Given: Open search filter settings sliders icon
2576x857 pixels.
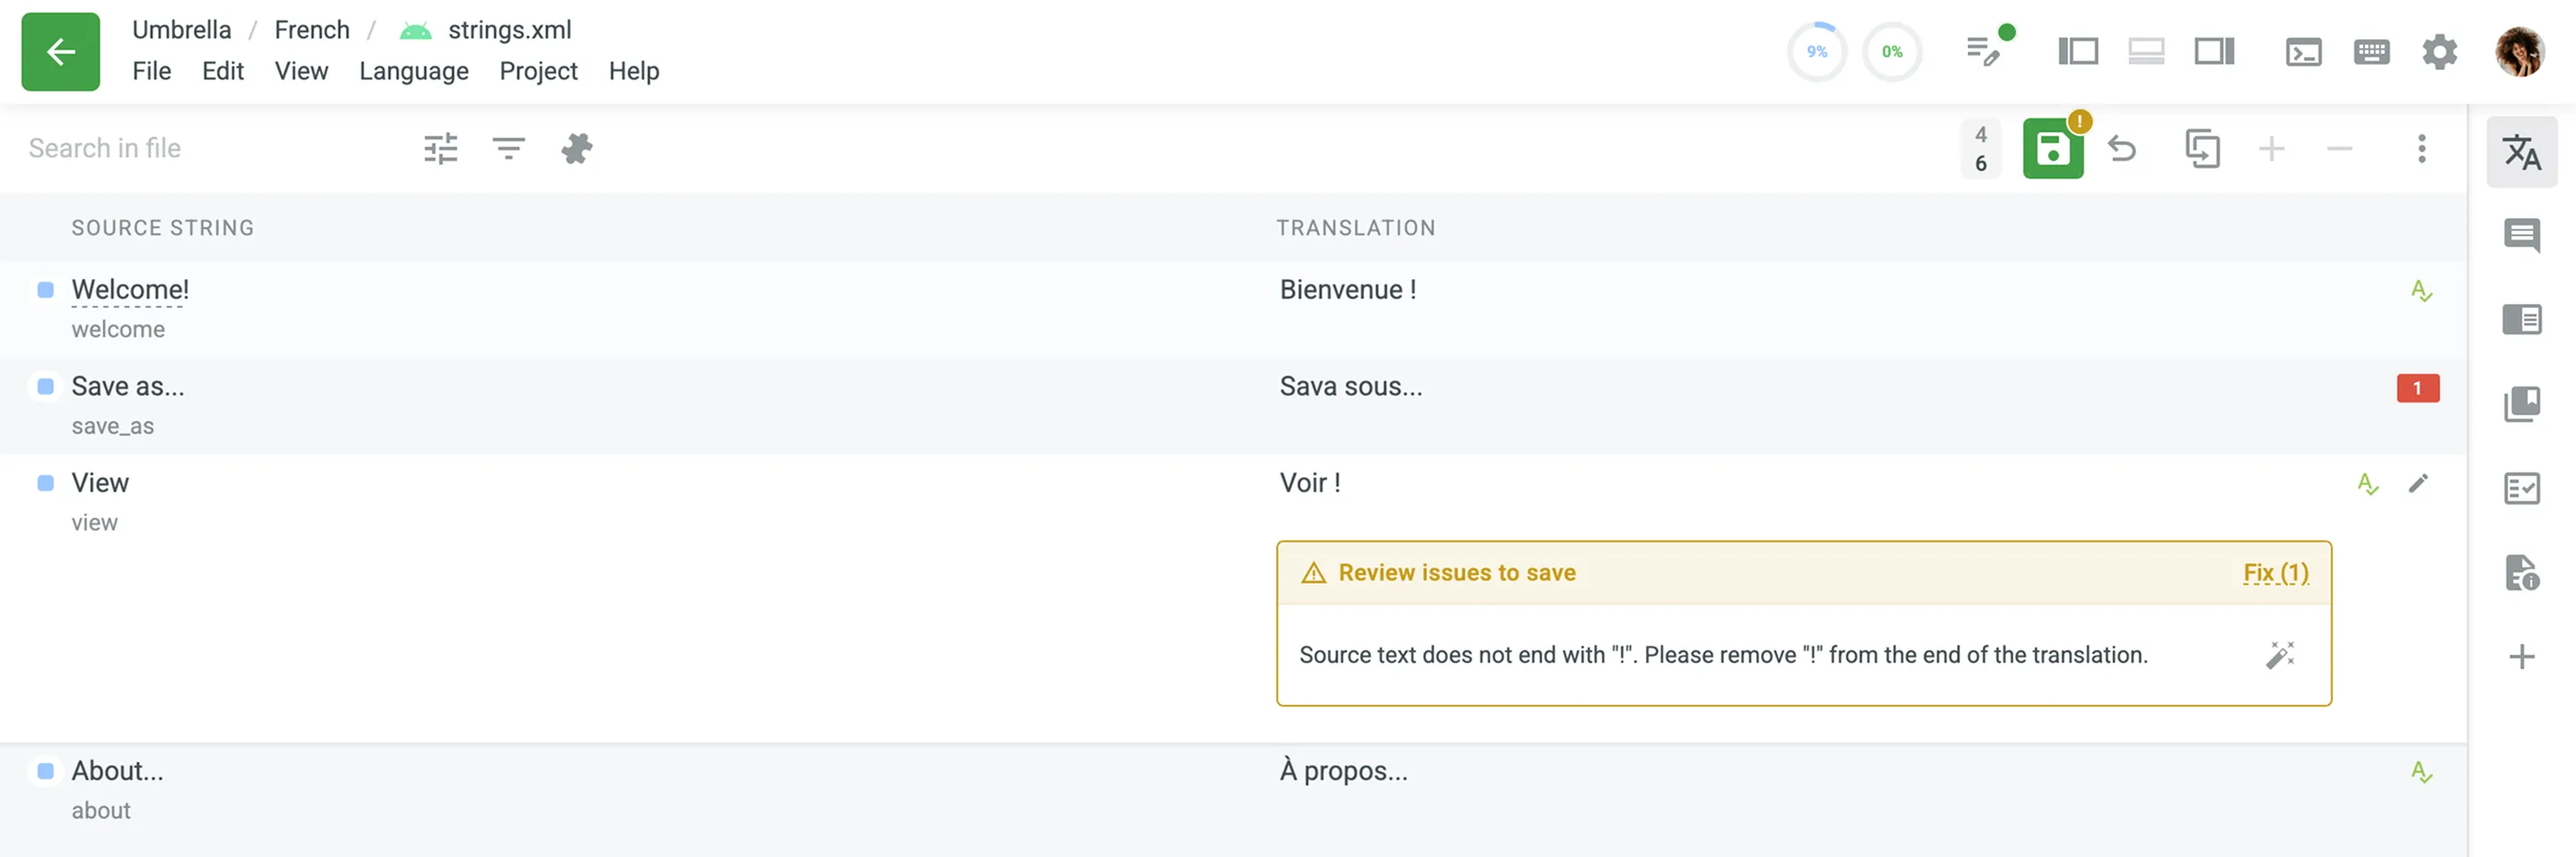Looking at the screenshot, I should pyautogui.click(x=440, y=148).
